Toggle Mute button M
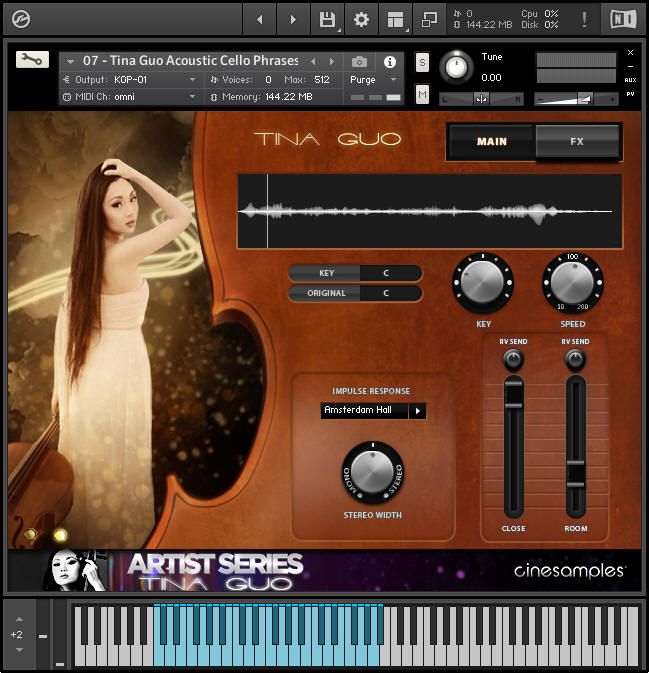The height and width of the screenshot is (673, 649). 422,94
